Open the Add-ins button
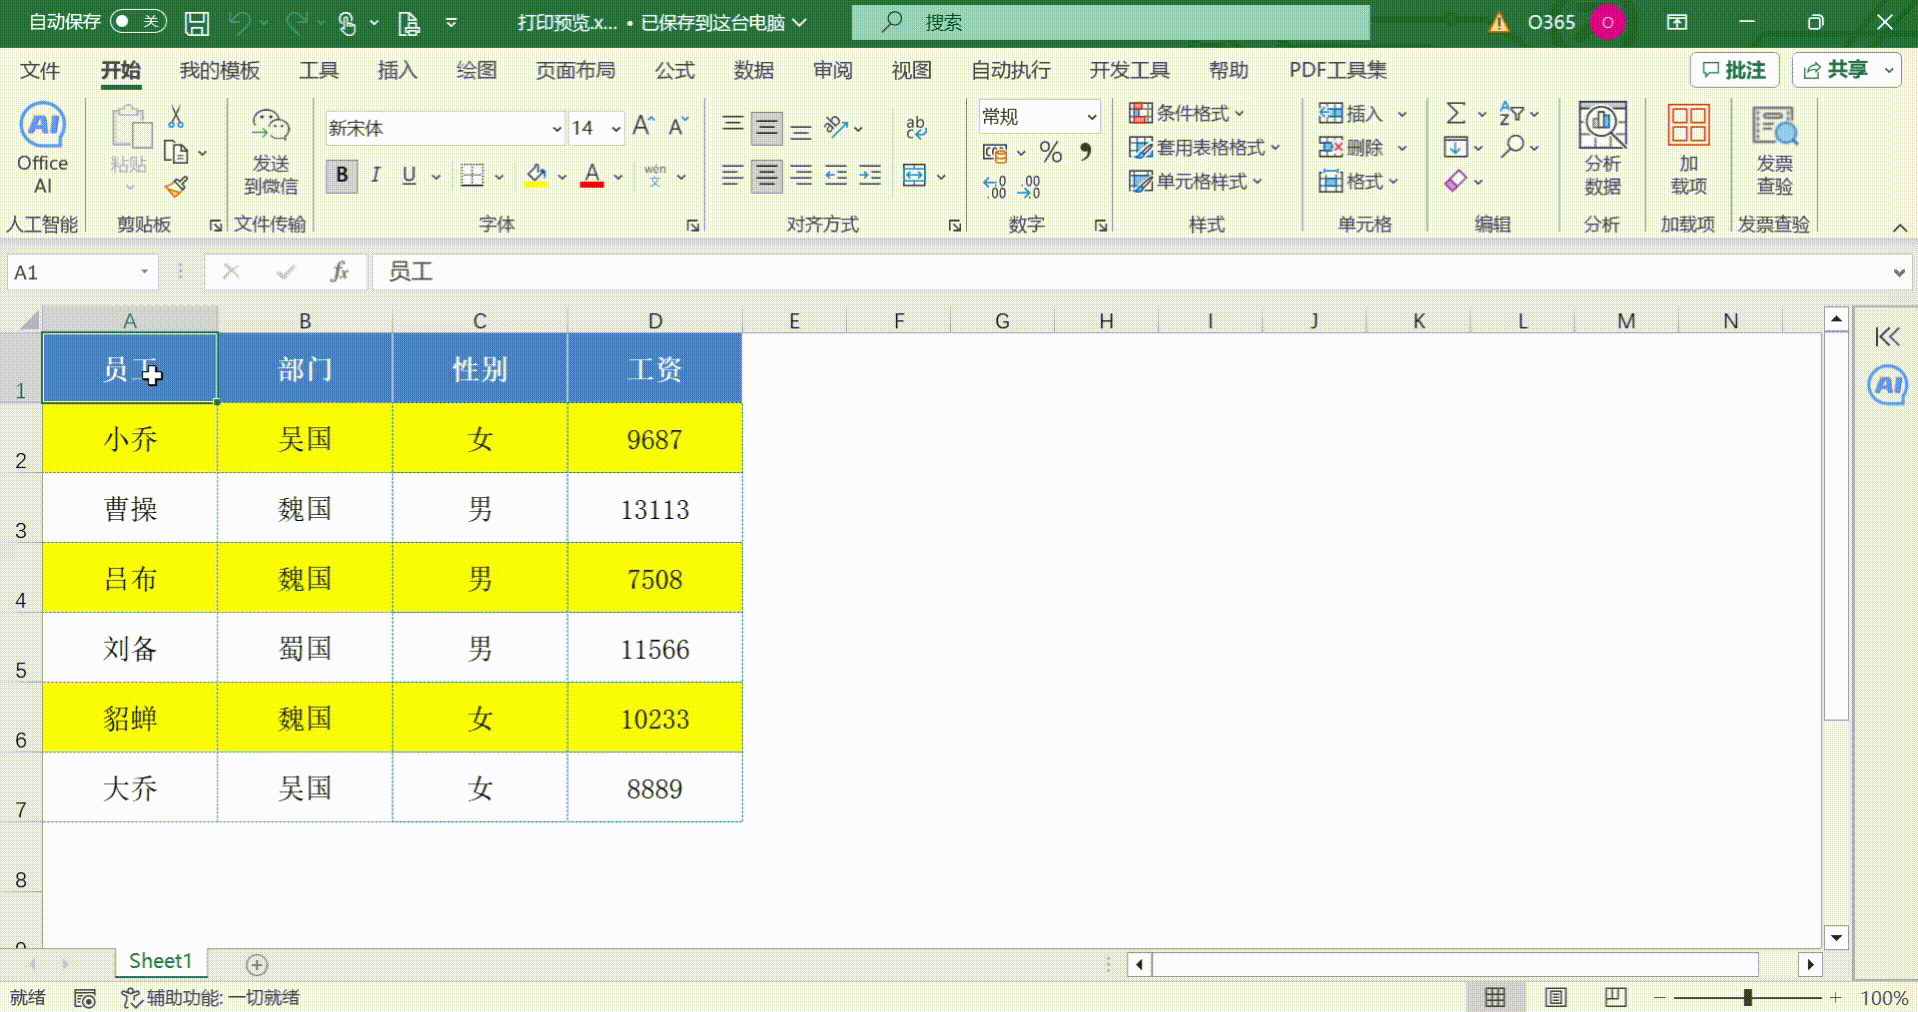 click(x=1688, y=149)
